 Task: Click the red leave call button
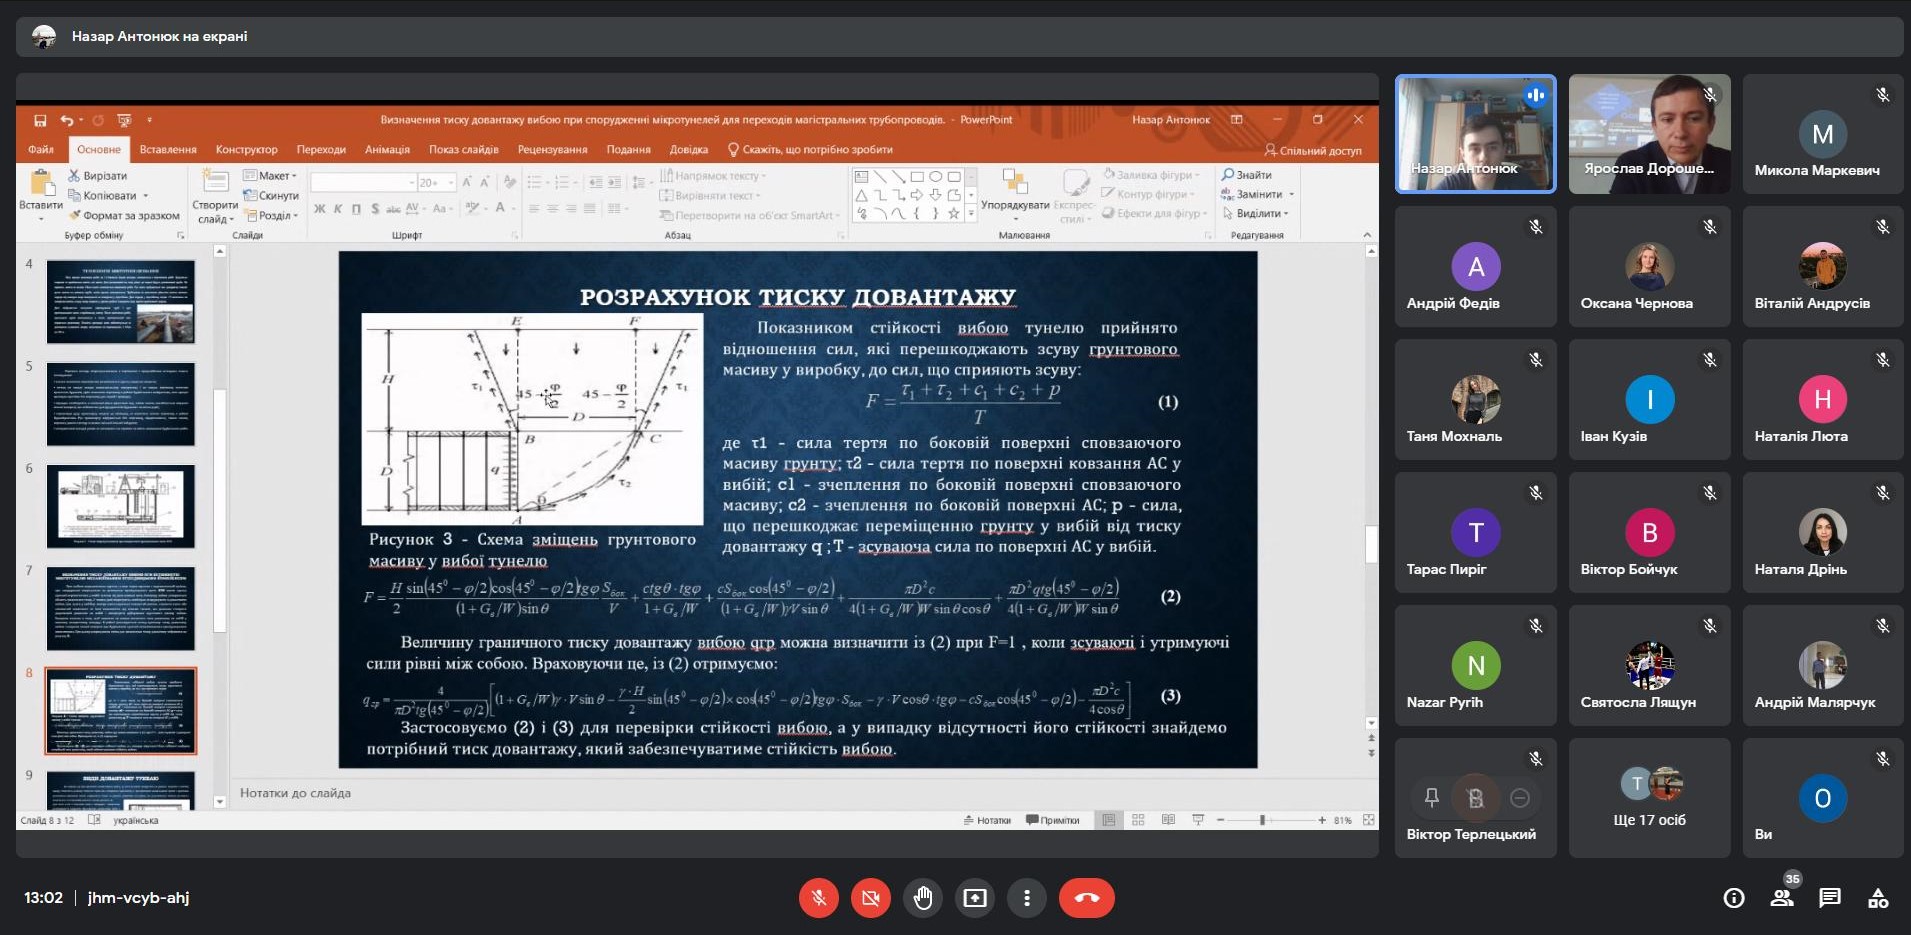(x=1086, y=898)
